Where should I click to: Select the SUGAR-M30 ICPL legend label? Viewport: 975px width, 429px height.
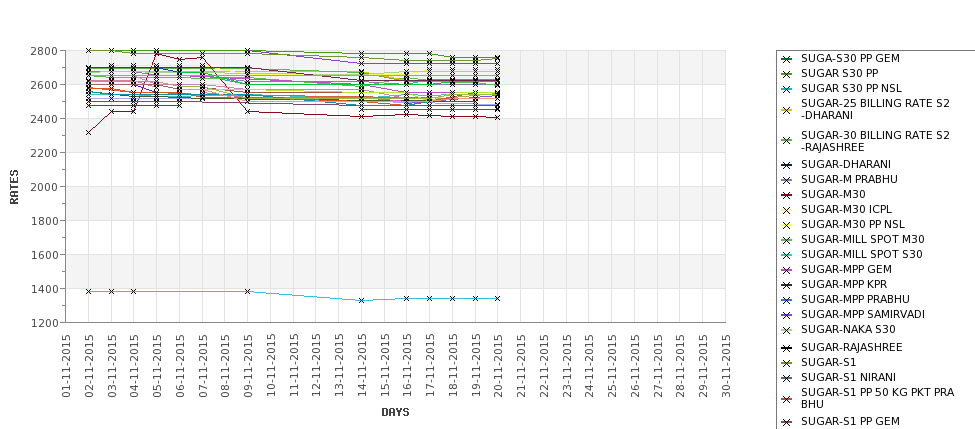click(846, 210)
